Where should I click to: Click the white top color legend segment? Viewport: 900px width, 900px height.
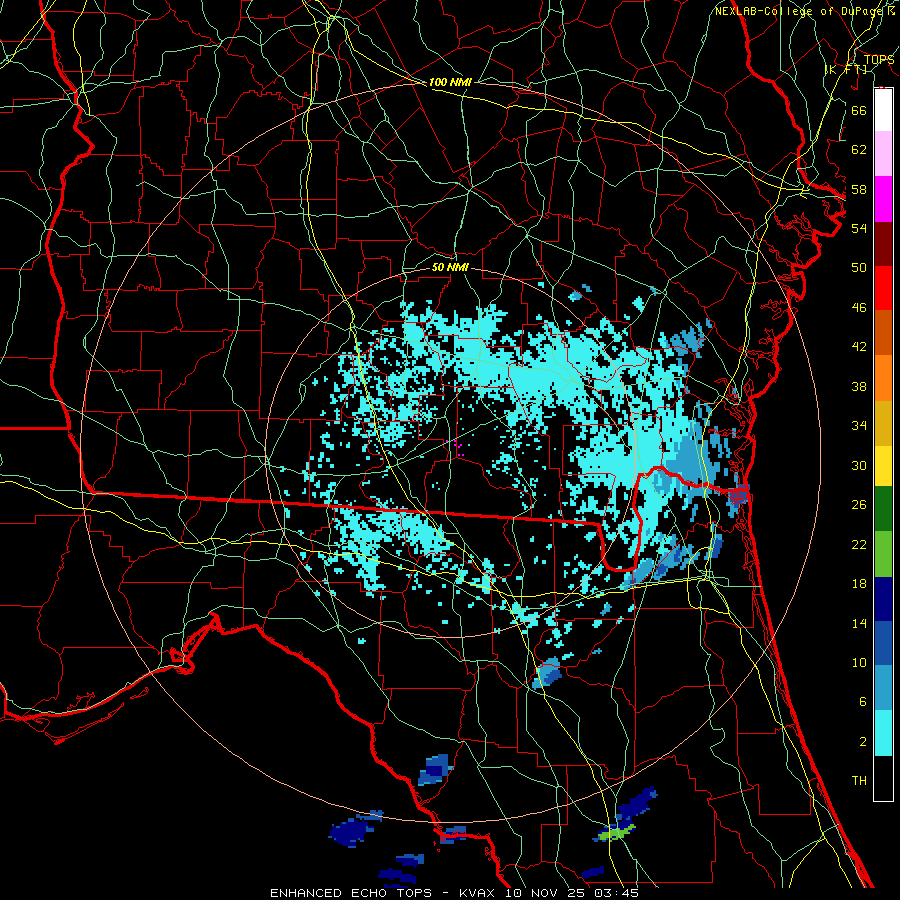click(883, 110)
